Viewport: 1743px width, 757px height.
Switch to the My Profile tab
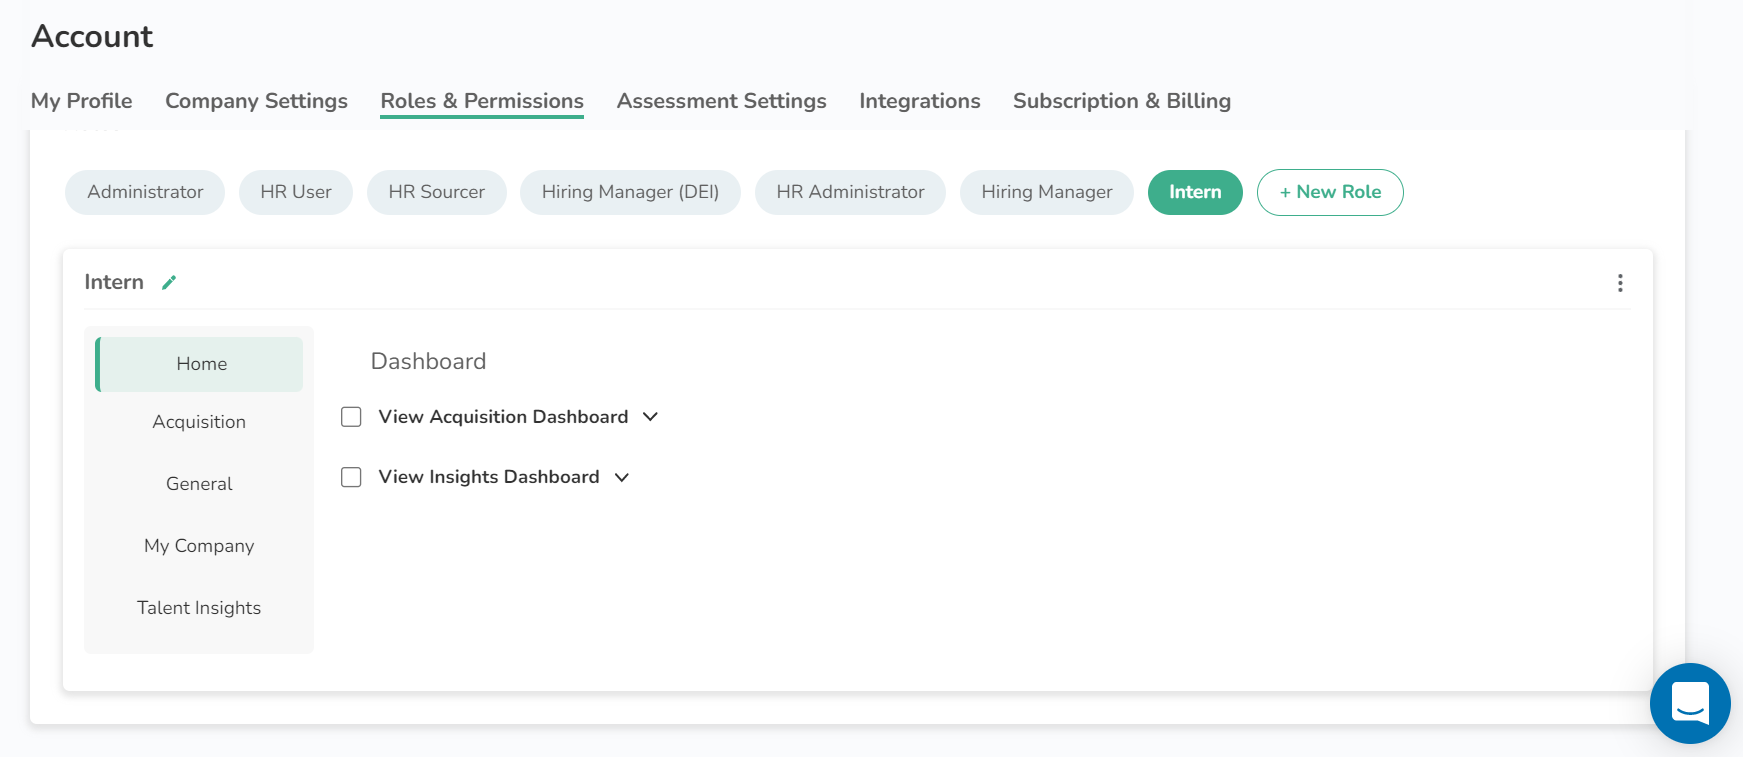pyautogui.click(x=82, y=101)
